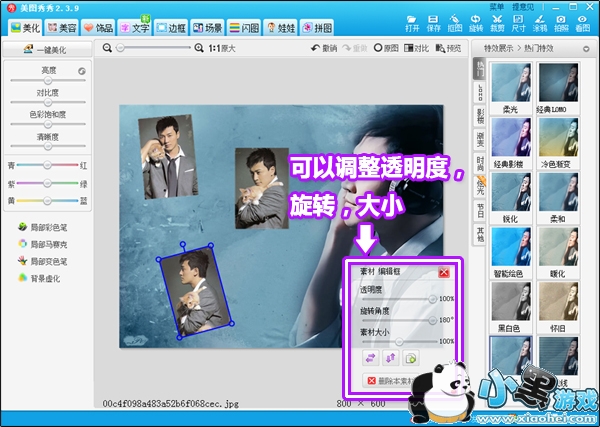Collapse the 一键美化 panel header
Viewport: 600px width, 427px height.
tap(48, 48)
